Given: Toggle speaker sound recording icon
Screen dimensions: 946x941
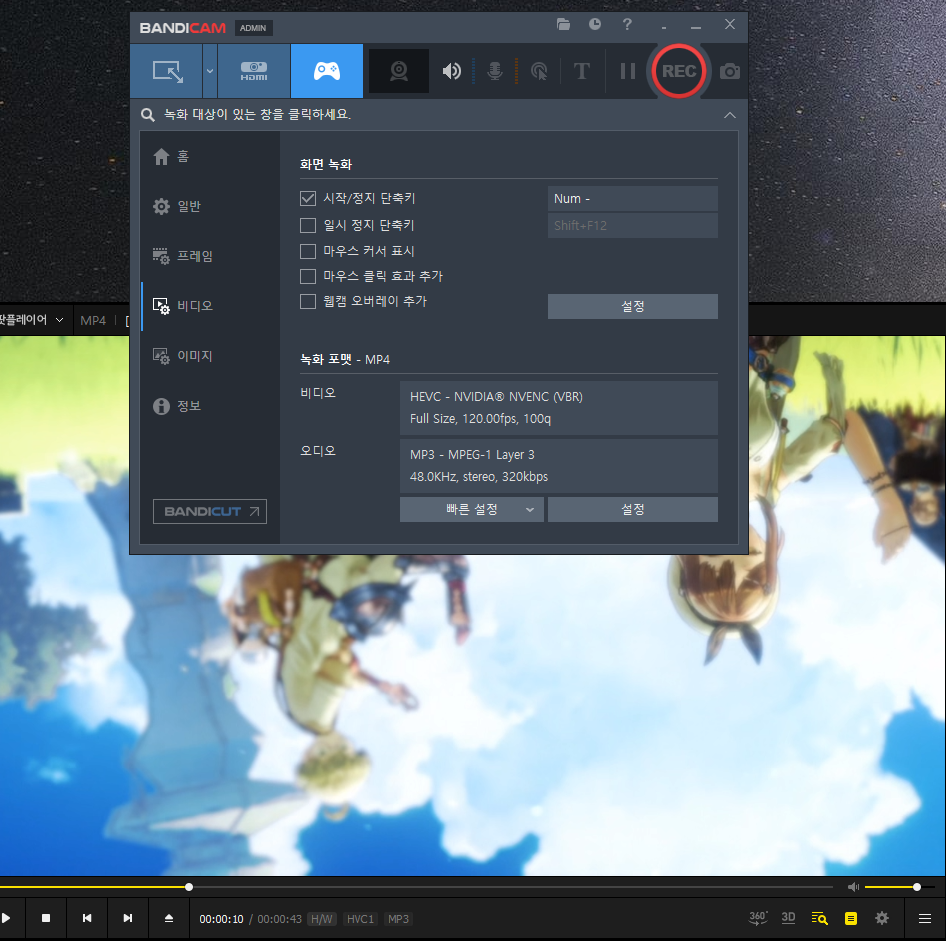Looking at the screenshot, I should 451,71.
